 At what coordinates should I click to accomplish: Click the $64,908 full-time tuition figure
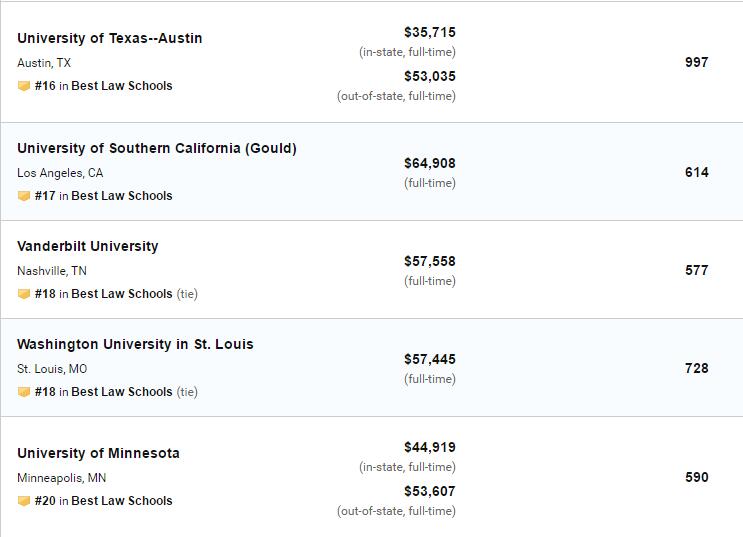click(429, 163)
